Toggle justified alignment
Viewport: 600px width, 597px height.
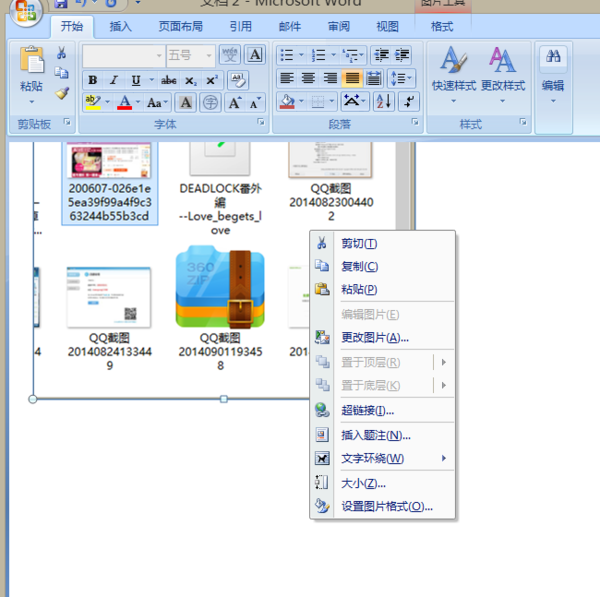(x=352, y=78)
